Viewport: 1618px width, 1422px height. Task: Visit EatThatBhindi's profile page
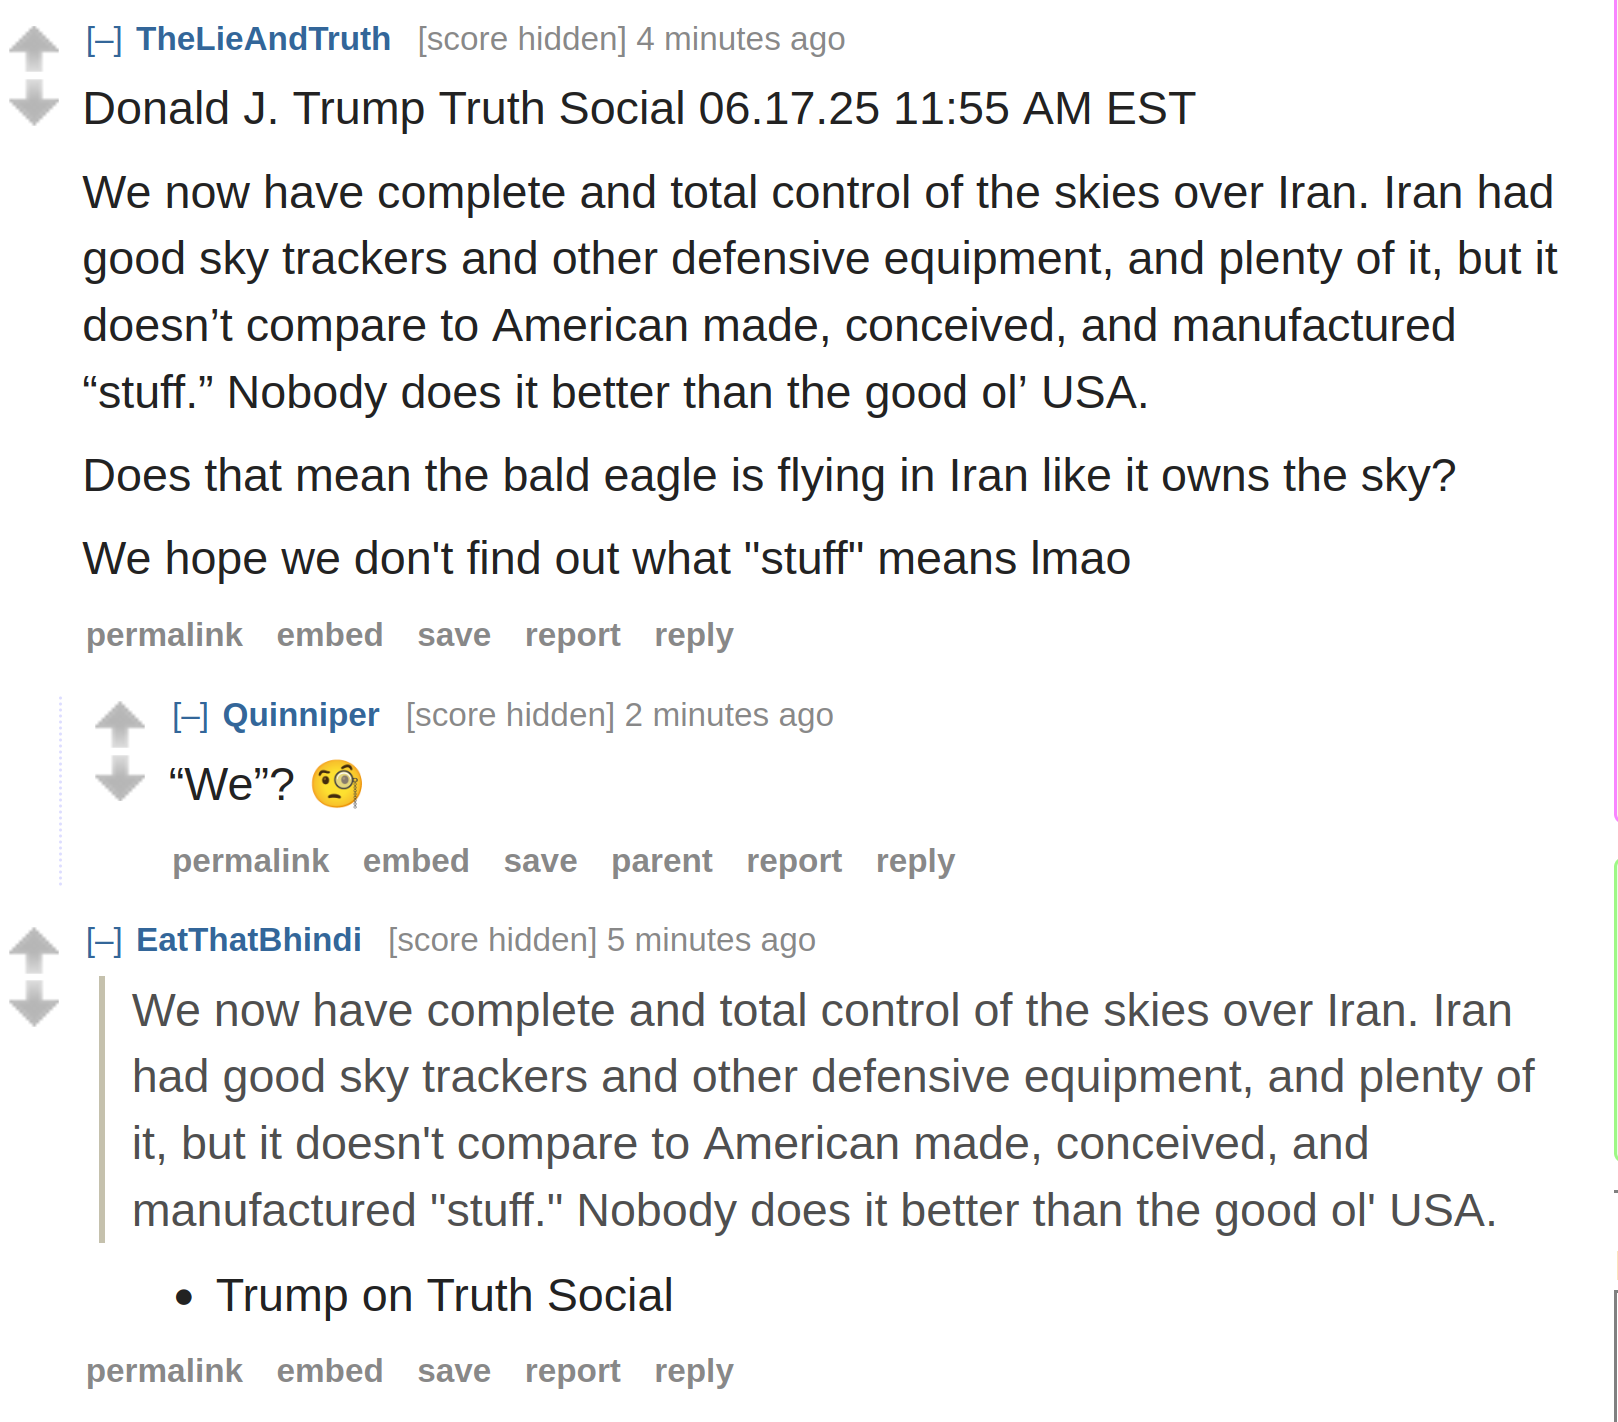click(249, 940)
